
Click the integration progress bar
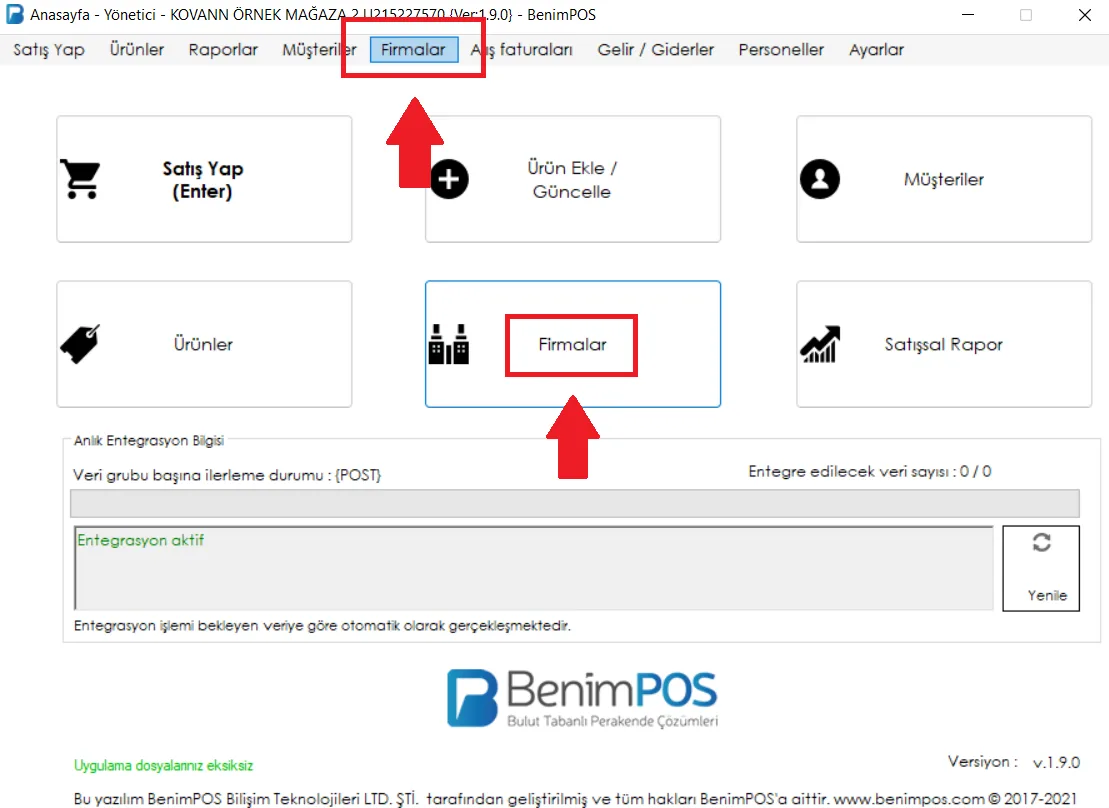575,503
